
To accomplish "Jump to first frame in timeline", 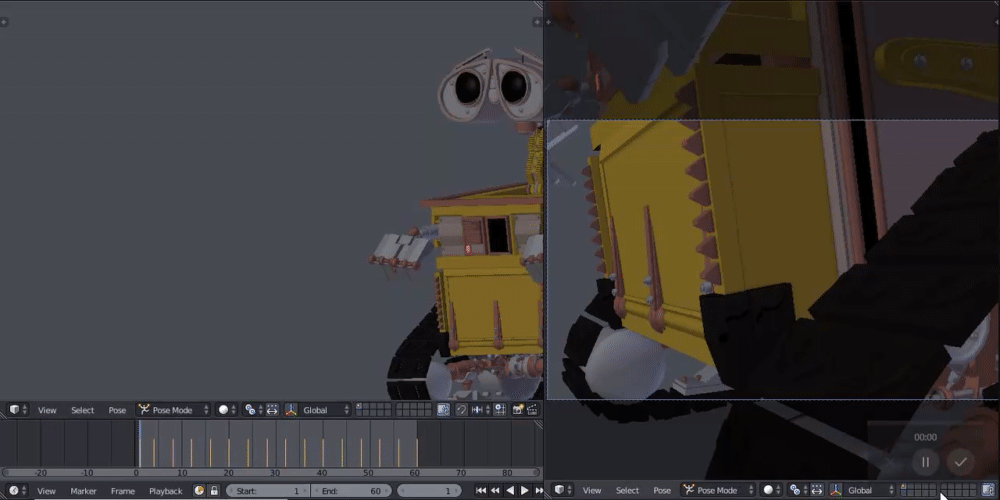I will [x=481, y=490].
